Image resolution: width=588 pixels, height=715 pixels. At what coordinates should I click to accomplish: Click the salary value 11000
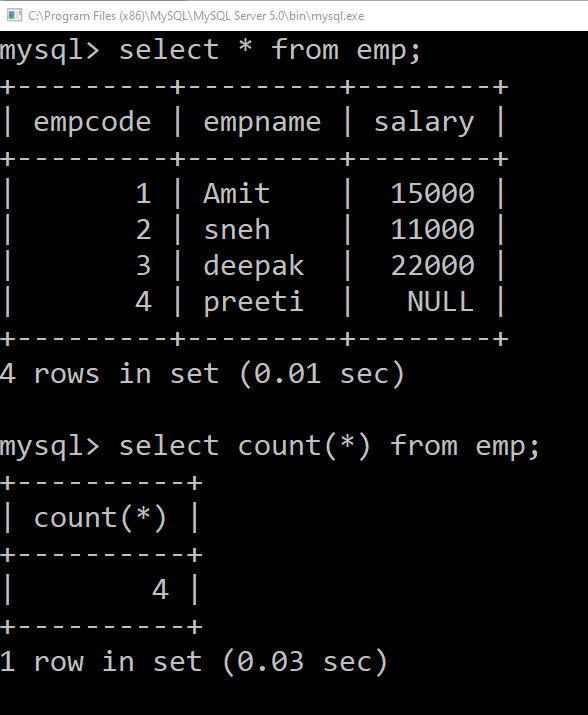432,229
